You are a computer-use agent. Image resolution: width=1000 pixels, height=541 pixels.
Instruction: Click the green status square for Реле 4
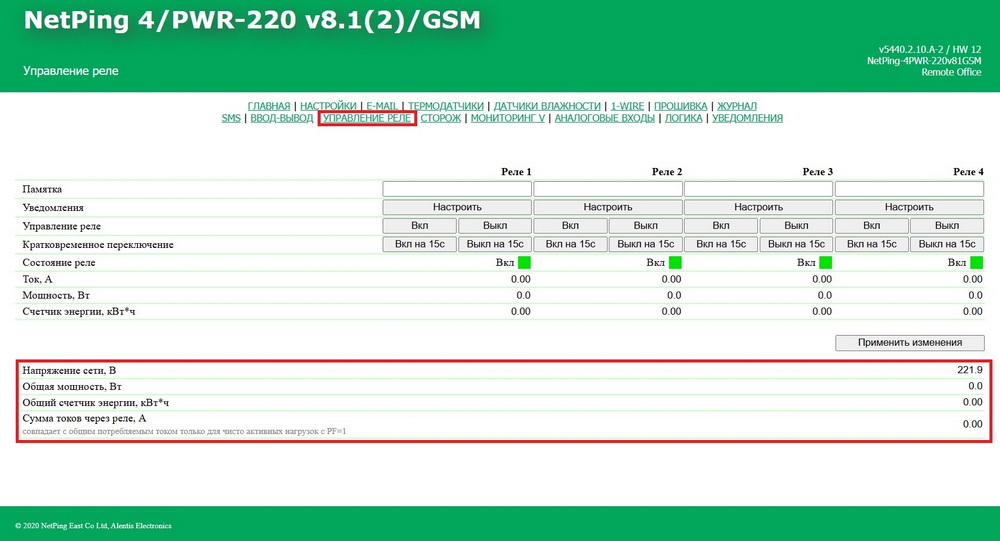(976, 262)
